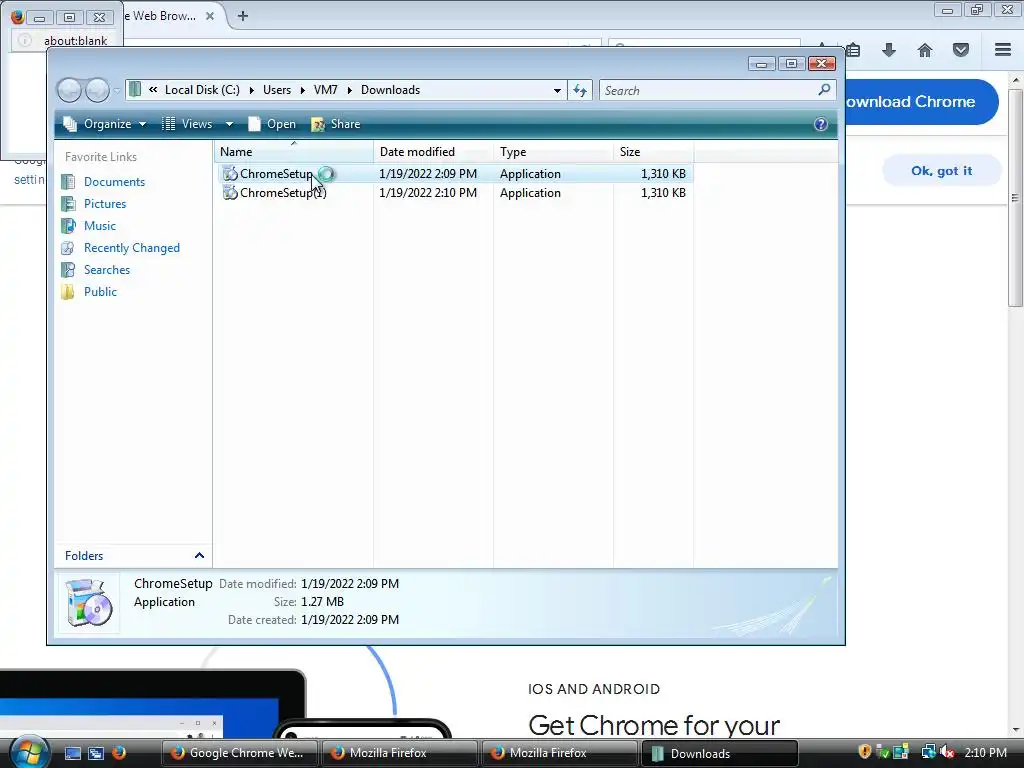
Task: Click the taskbar clock 2:10 PM
Action: pyautogui.click(x=985, y=753)
